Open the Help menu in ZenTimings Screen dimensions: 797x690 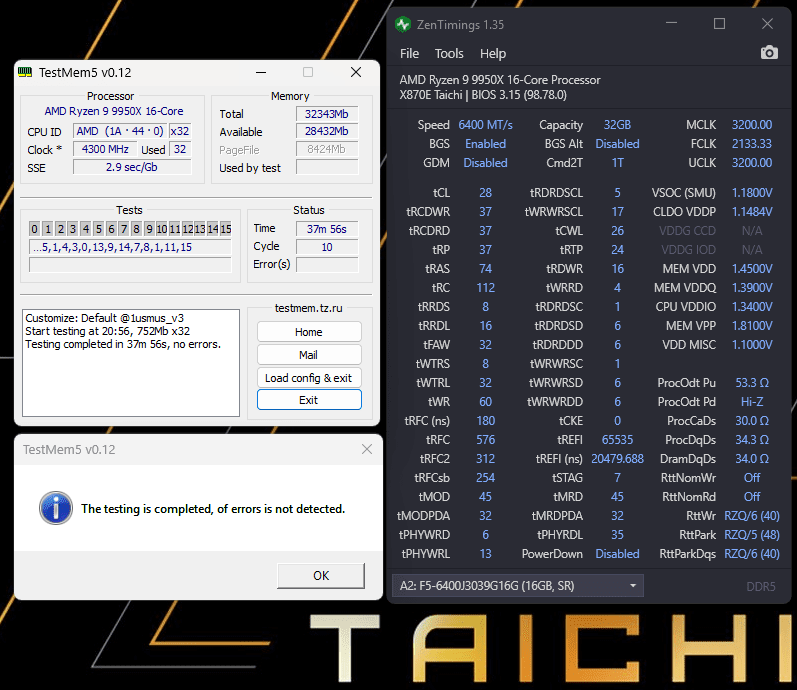pyautogui.click(x=493, y=53)
